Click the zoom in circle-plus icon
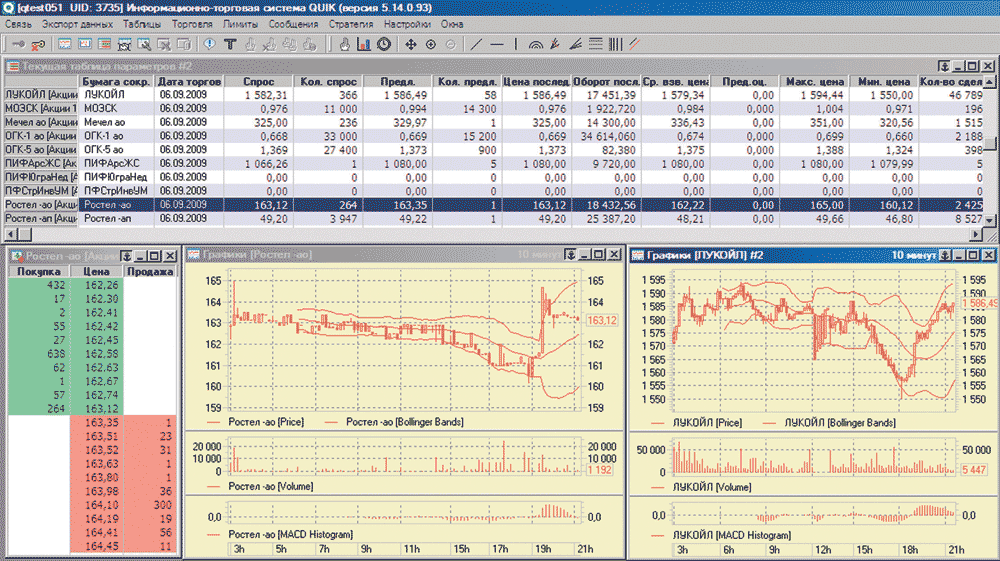The height and width of the screenshot is (561, 1000). tap(430, 45)
